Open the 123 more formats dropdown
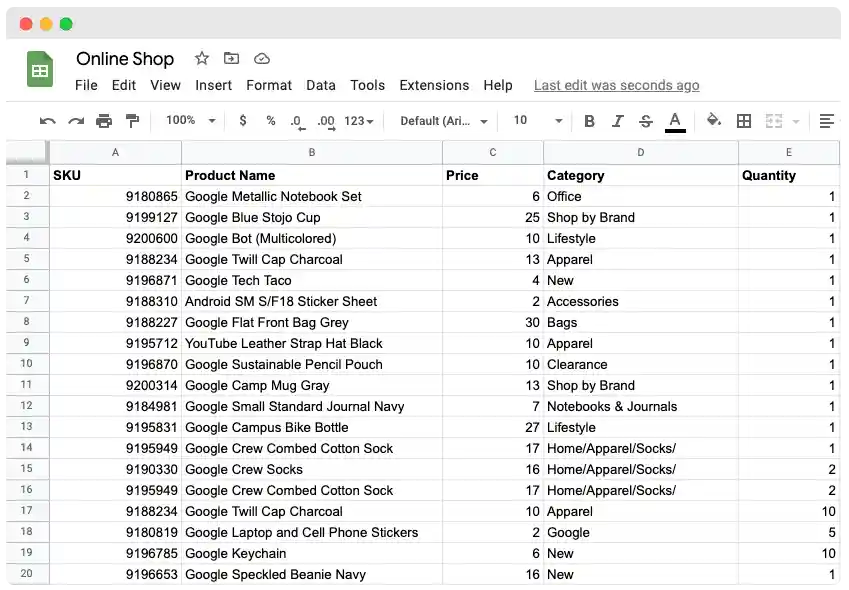This screenshot has height=590, width=849. coord(358,121)
